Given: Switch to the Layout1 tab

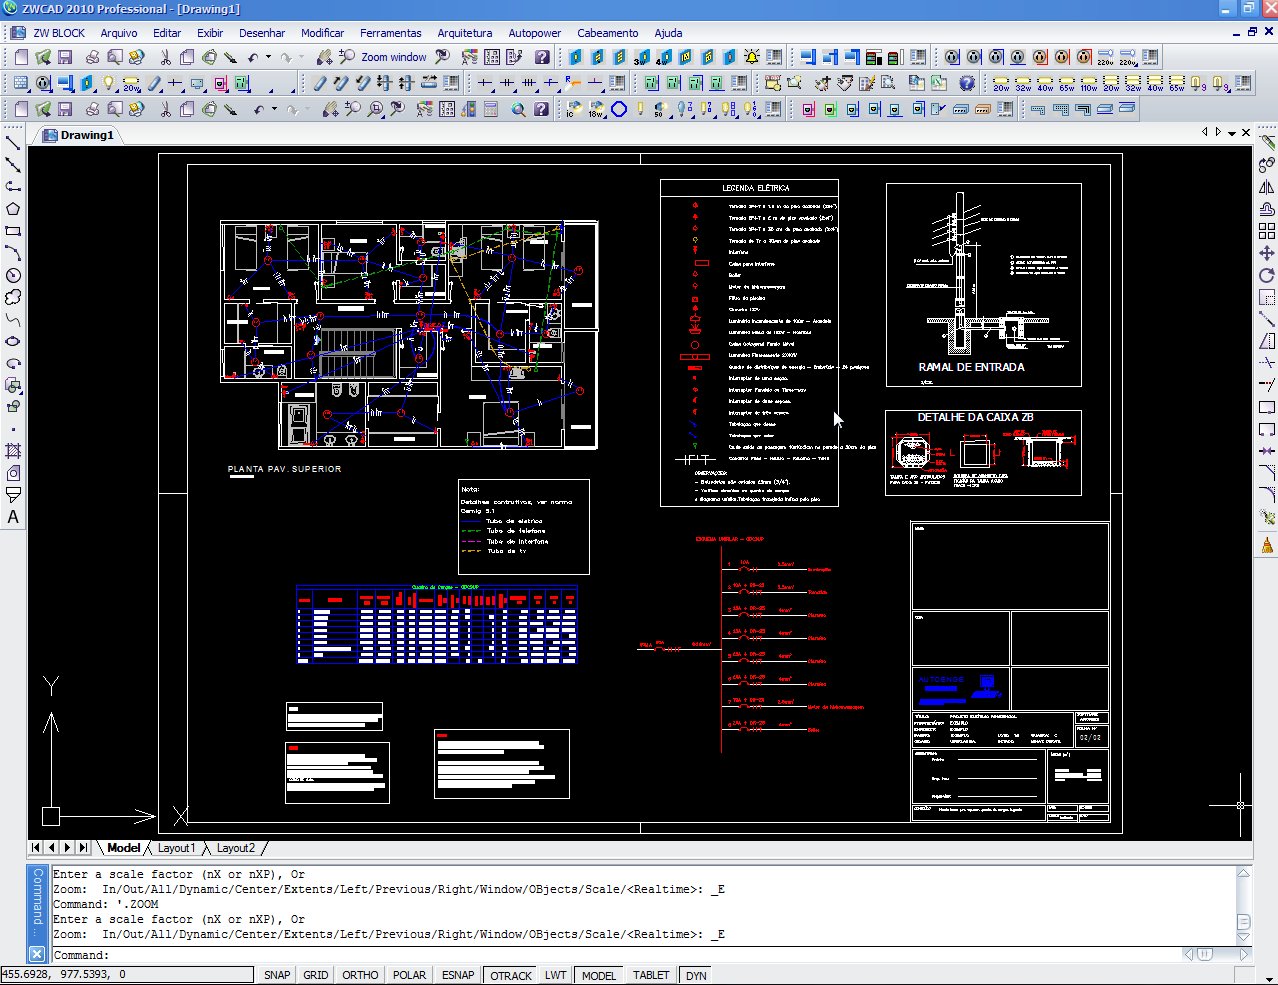Looking at the screenshot, I should pyautogui.click(x=177, y=848).
